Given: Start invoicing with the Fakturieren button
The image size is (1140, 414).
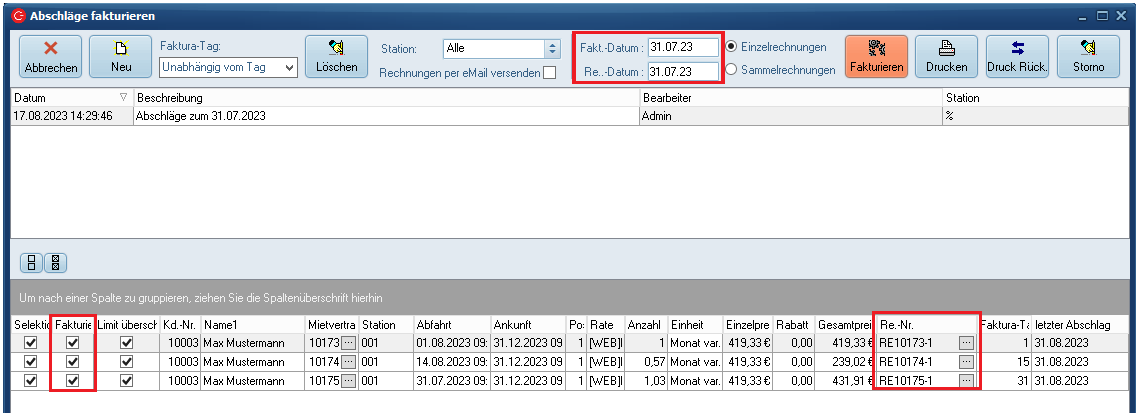Looking at the screenshot, I should [876, 57].
